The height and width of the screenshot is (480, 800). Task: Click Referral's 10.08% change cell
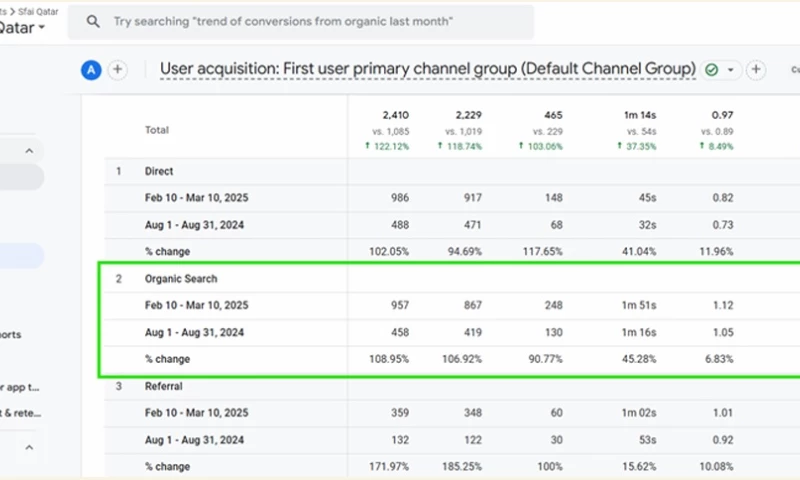pos(716,467)
